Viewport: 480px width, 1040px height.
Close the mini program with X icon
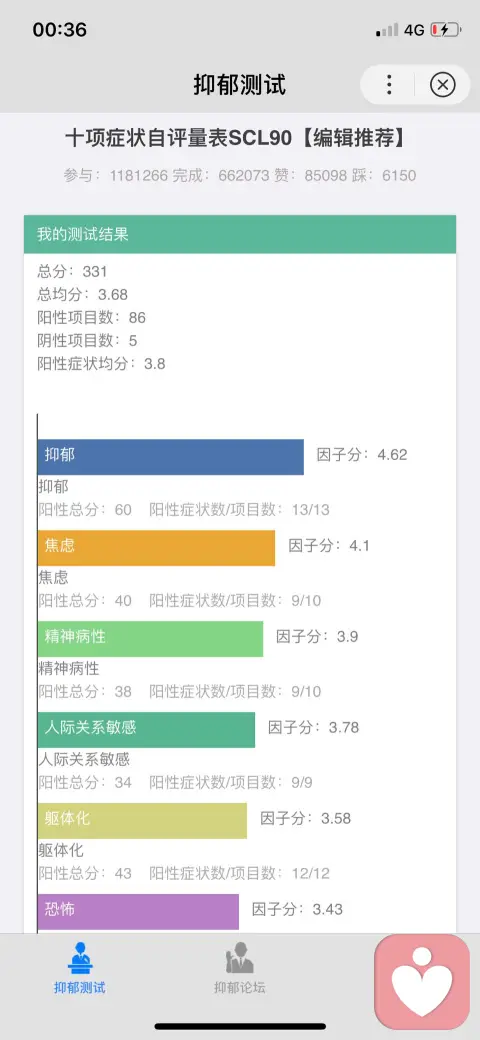(443, 84)
